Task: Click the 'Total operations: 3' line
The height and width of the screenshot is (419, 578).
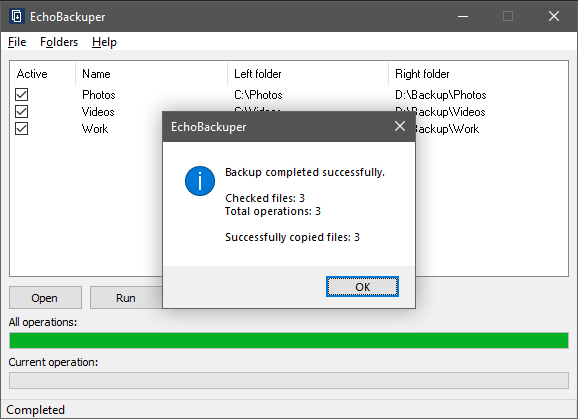Action: pyautogui.click(x=273, y=211)
